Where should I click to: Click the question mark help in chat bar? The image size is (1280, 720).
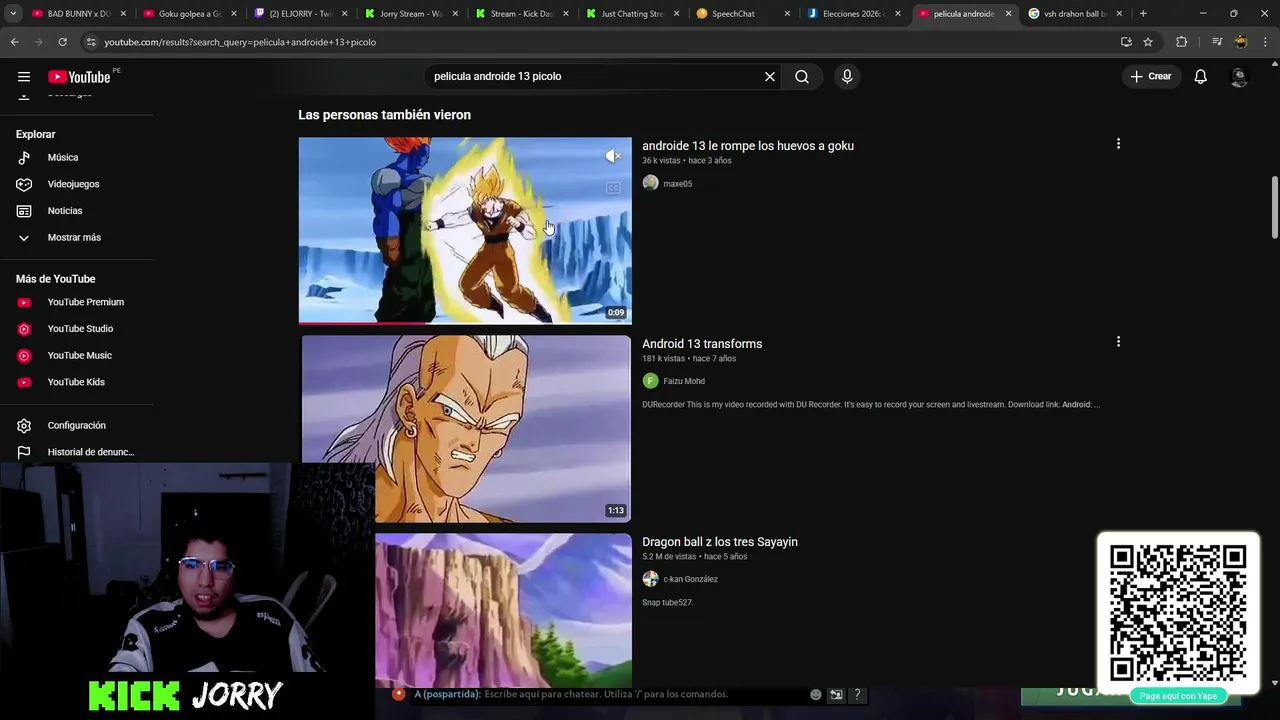click(x=857, y=694)
